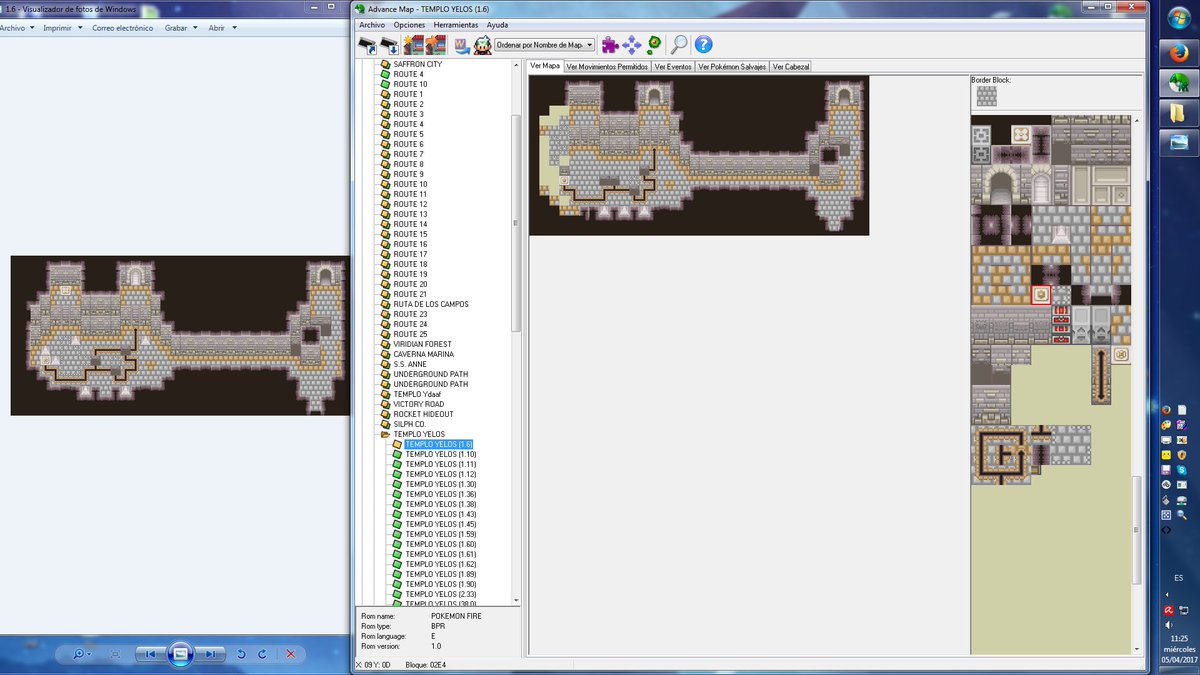Select RUTA DE LOS CAMPOS in map list
Screen dimensions: 1200x675
(x=431, y=304)
